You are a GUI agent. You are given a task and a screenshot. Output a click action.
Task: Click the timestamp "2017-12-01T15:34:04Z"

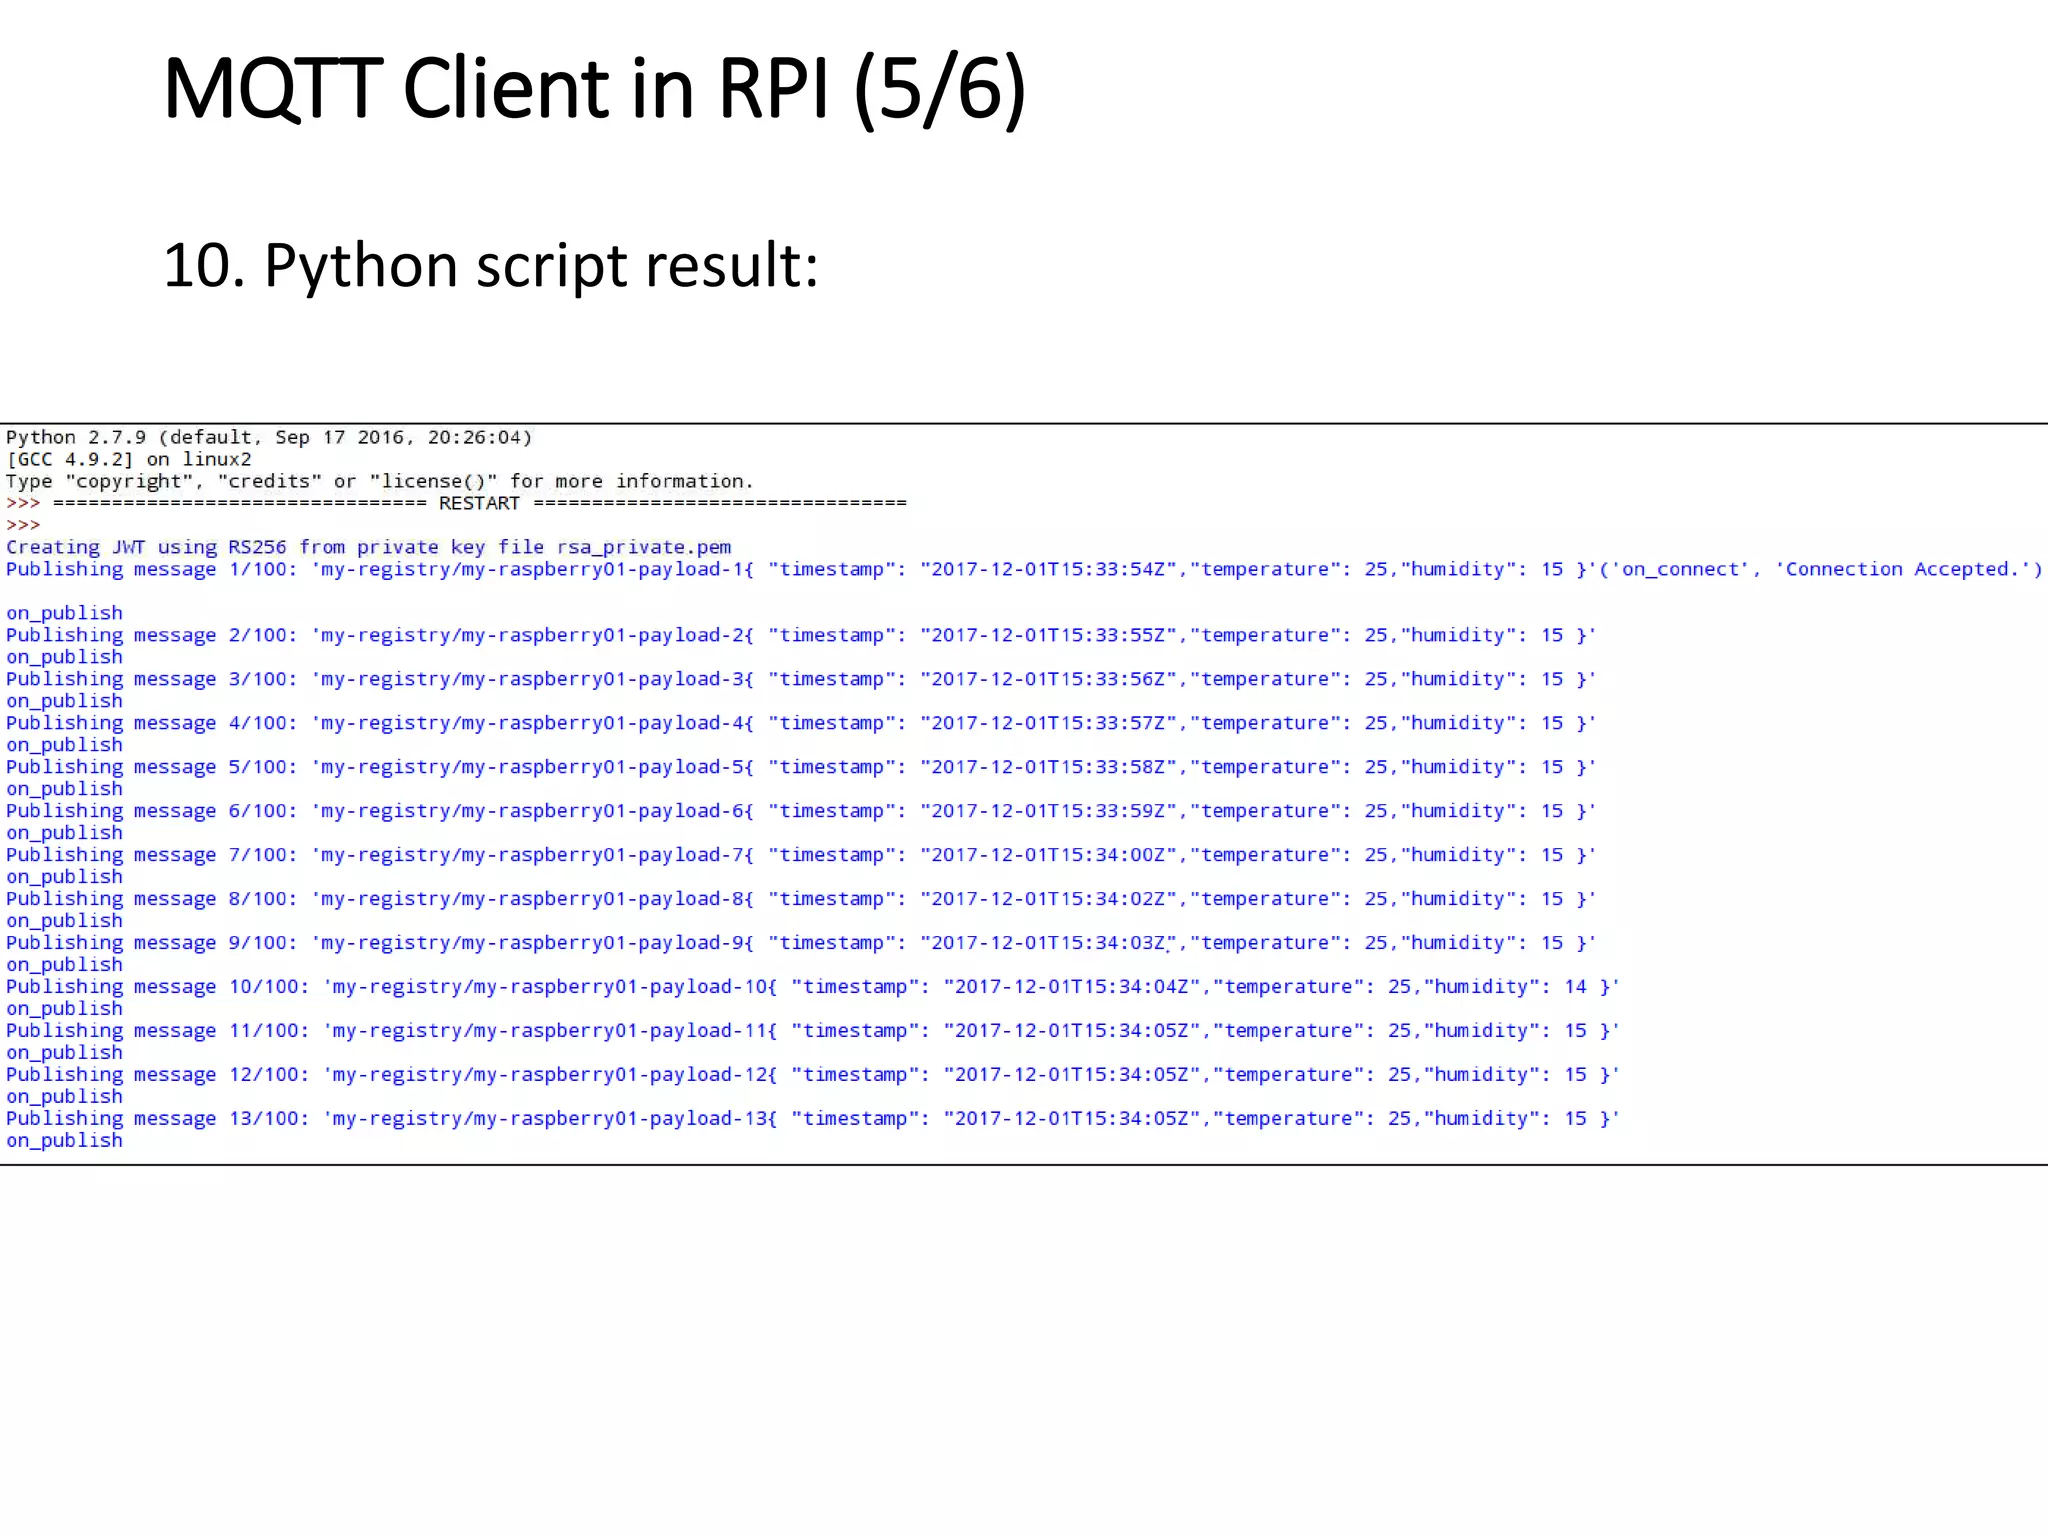click(x=1071, y=987)
